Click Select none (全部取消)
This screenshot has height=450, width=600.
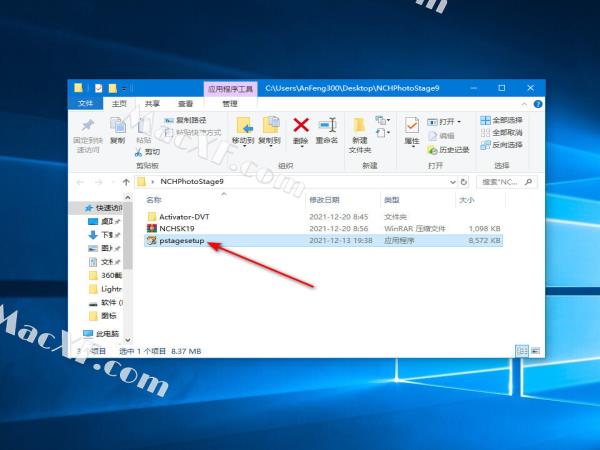point(501,132)
